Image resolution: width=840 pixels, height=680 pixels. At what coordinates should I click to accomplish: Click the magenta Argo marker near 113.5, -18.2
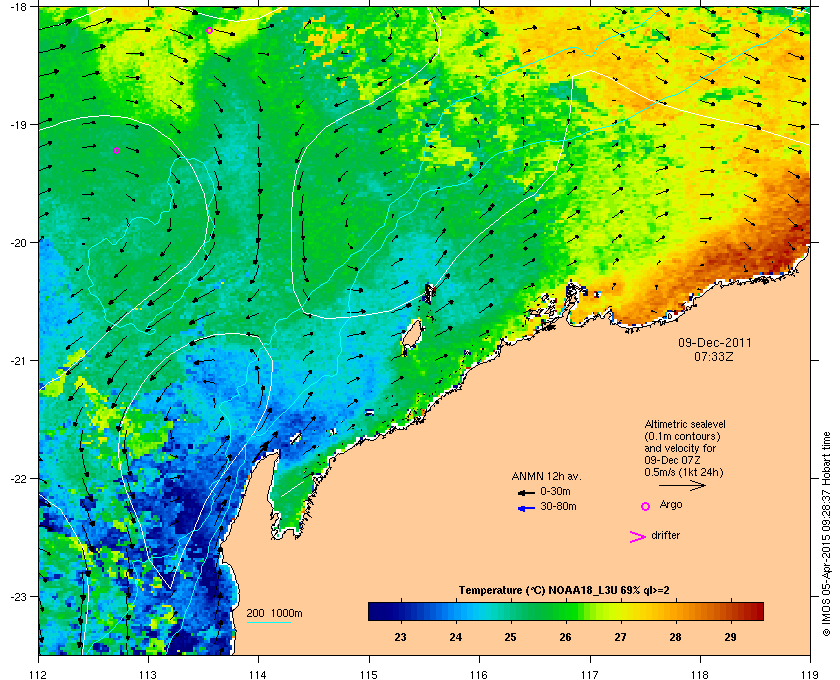pyautogui.click(x=209, y=31)
